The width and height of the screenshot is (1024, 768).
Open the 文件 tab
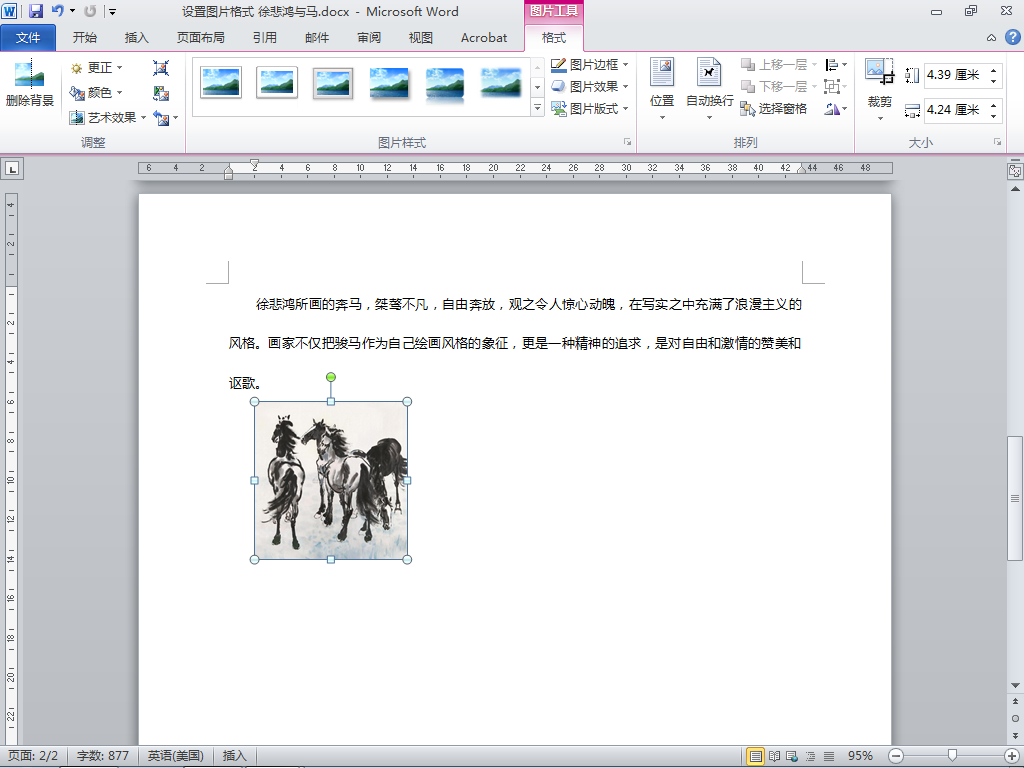(28, 38)
